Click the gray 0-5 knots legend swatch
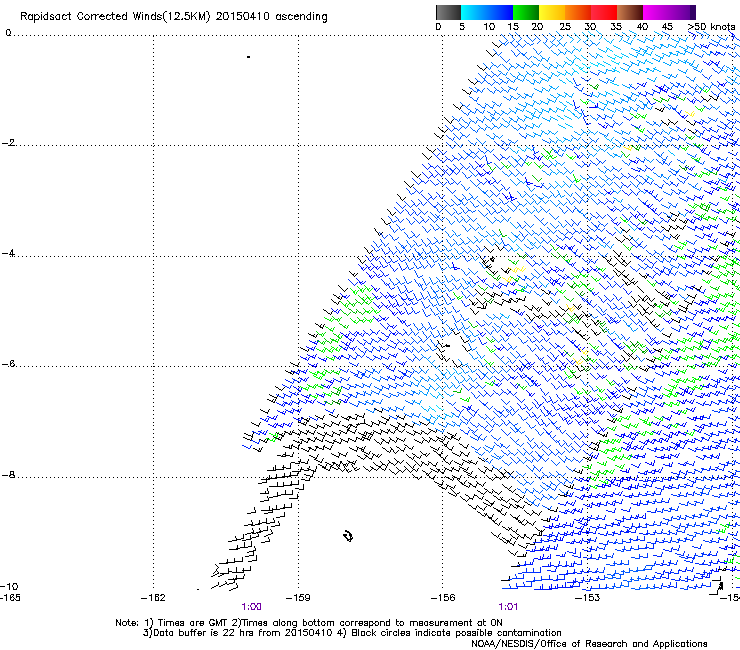Image resolution: width=740 pixels, height=650 pixels. [448, 12]
